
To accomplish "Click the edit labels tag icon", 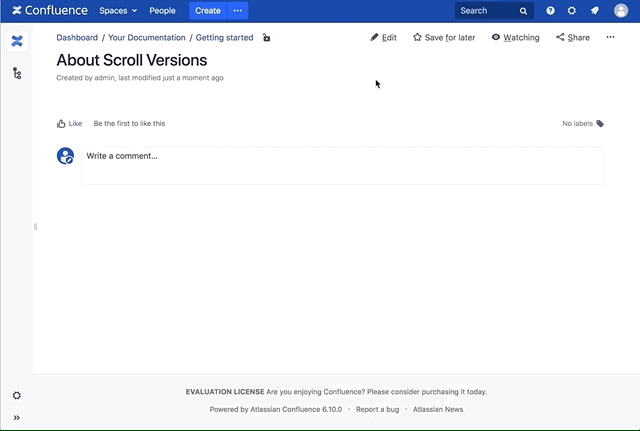I will coord(600,123).
